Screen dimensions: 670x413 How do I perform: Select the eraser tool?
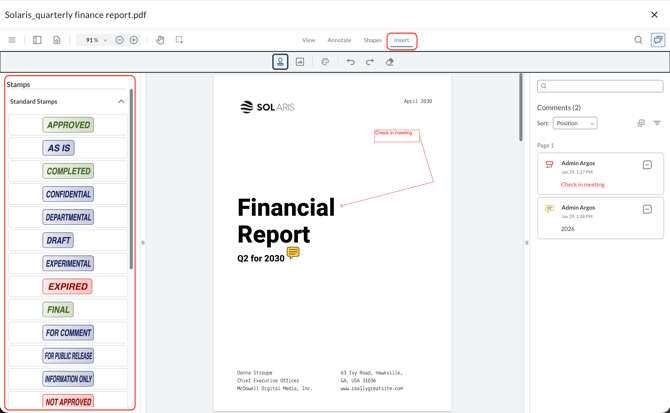tap(390, 62)
